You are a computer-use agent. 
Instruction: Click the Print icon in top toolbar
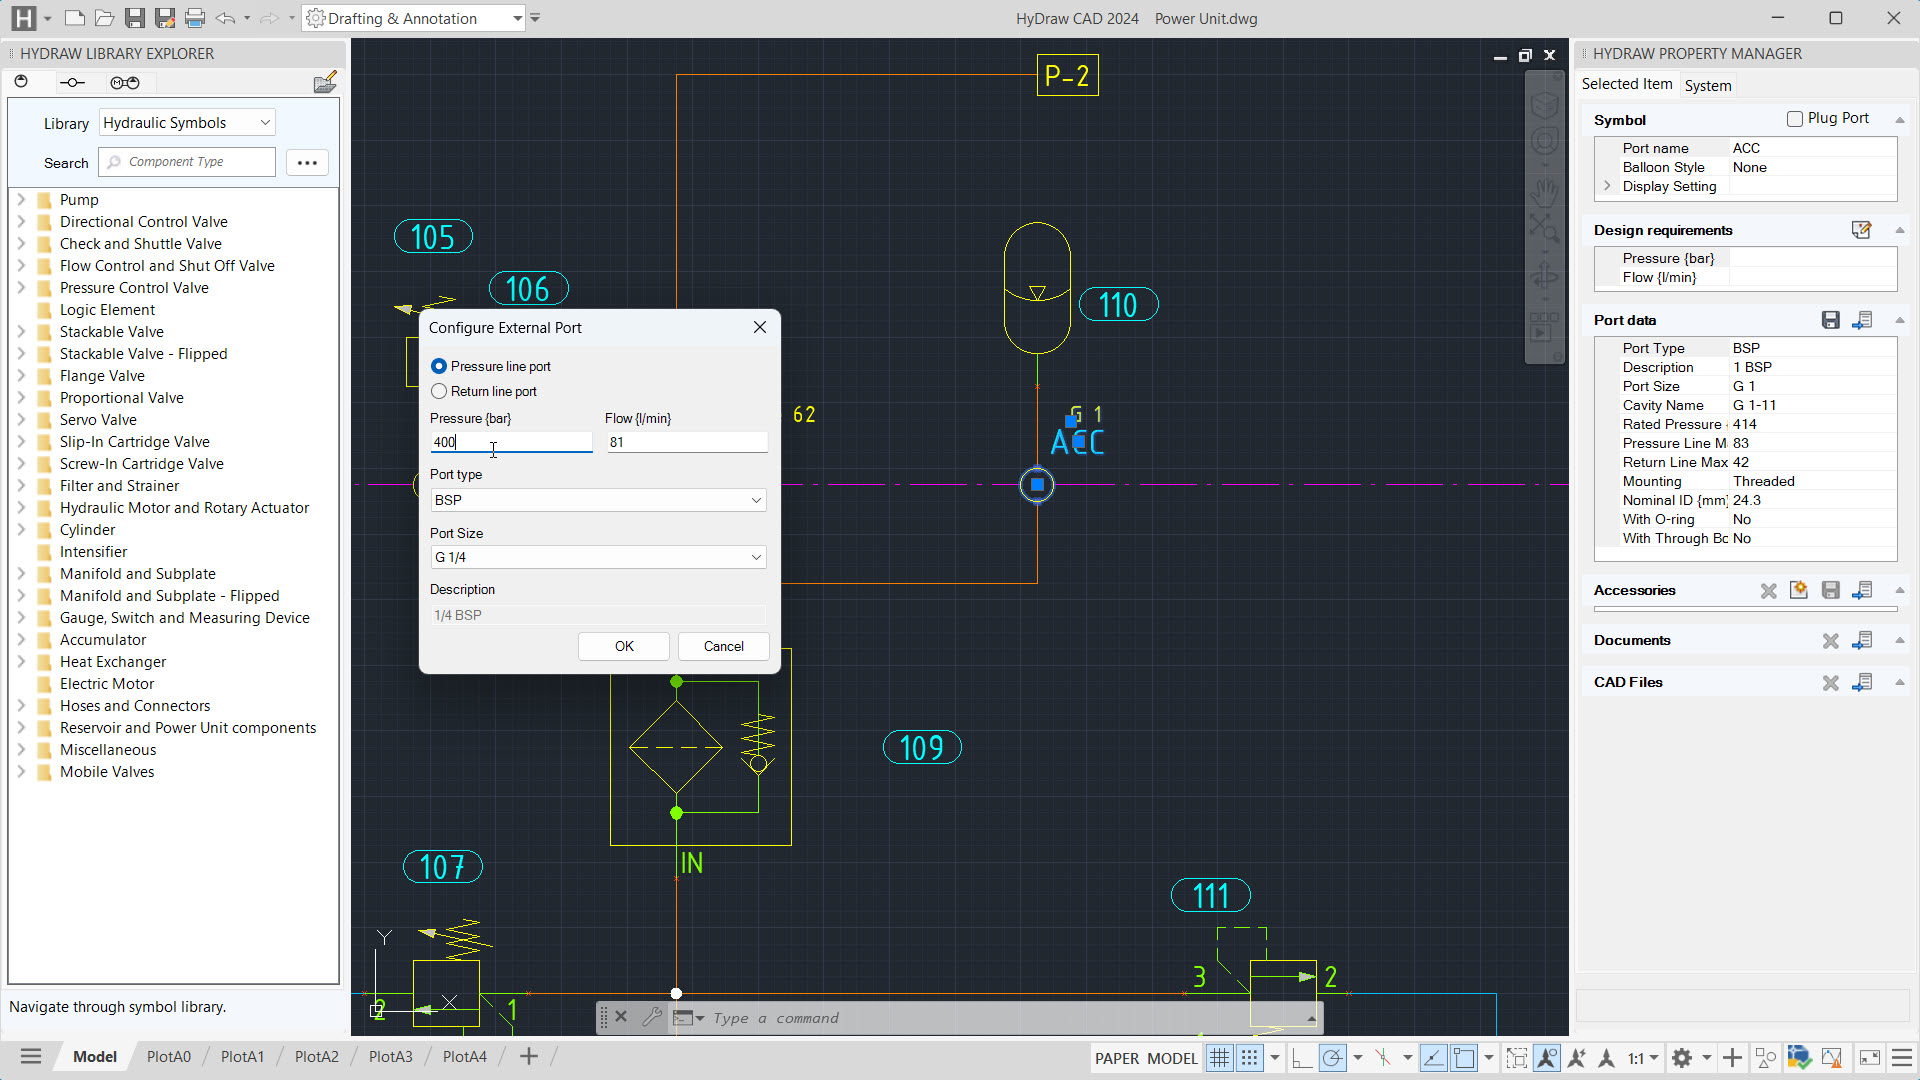195,18
